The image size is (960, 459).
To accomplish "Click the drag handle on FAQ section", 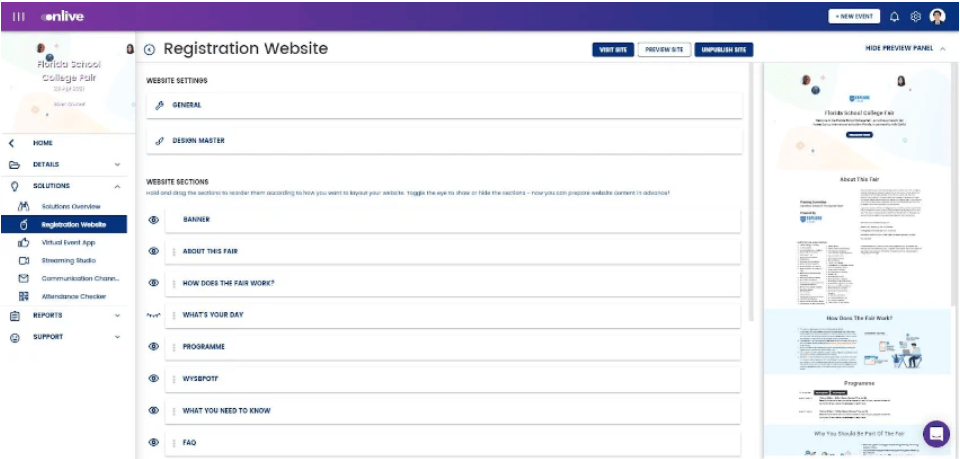I will 173,443.
